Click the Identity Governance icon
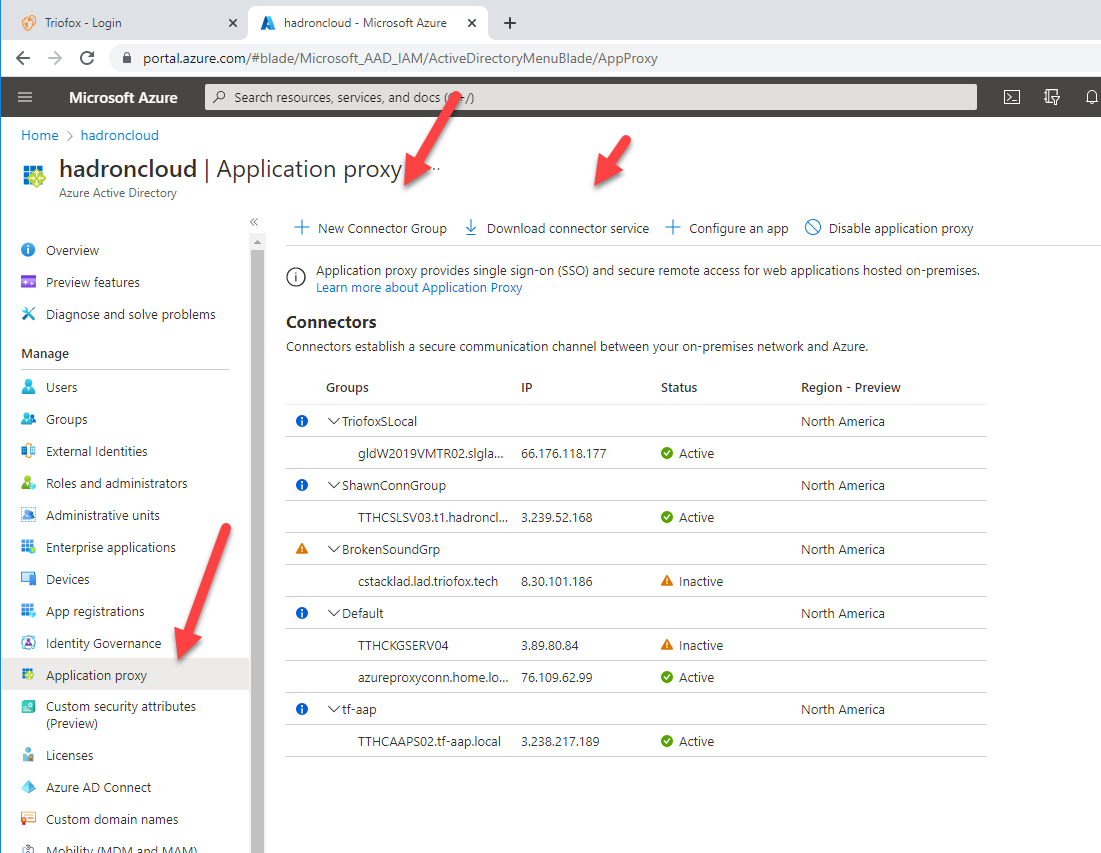Image resolution: width=1101 pixels, height=853 pixels. [x=28, y=642]
